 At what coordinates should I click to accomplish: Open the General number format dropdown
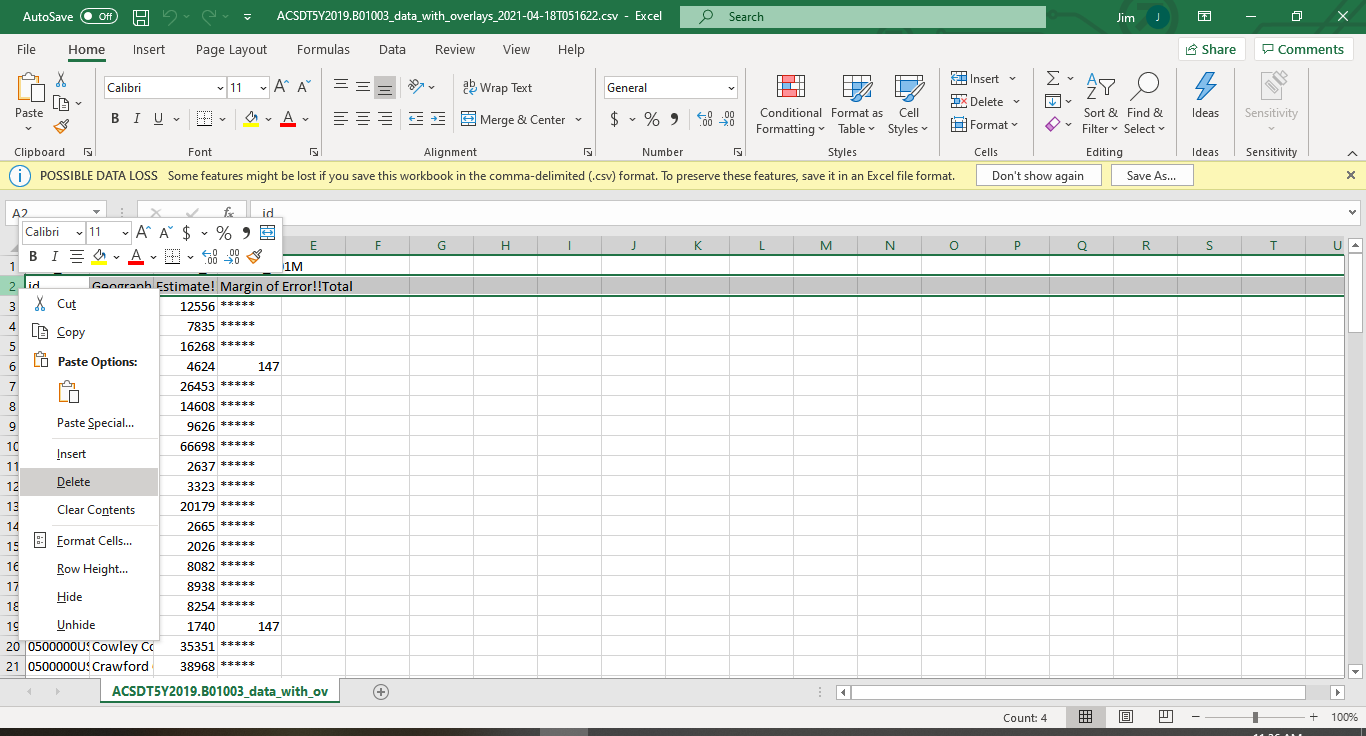(x=731, y=88)
